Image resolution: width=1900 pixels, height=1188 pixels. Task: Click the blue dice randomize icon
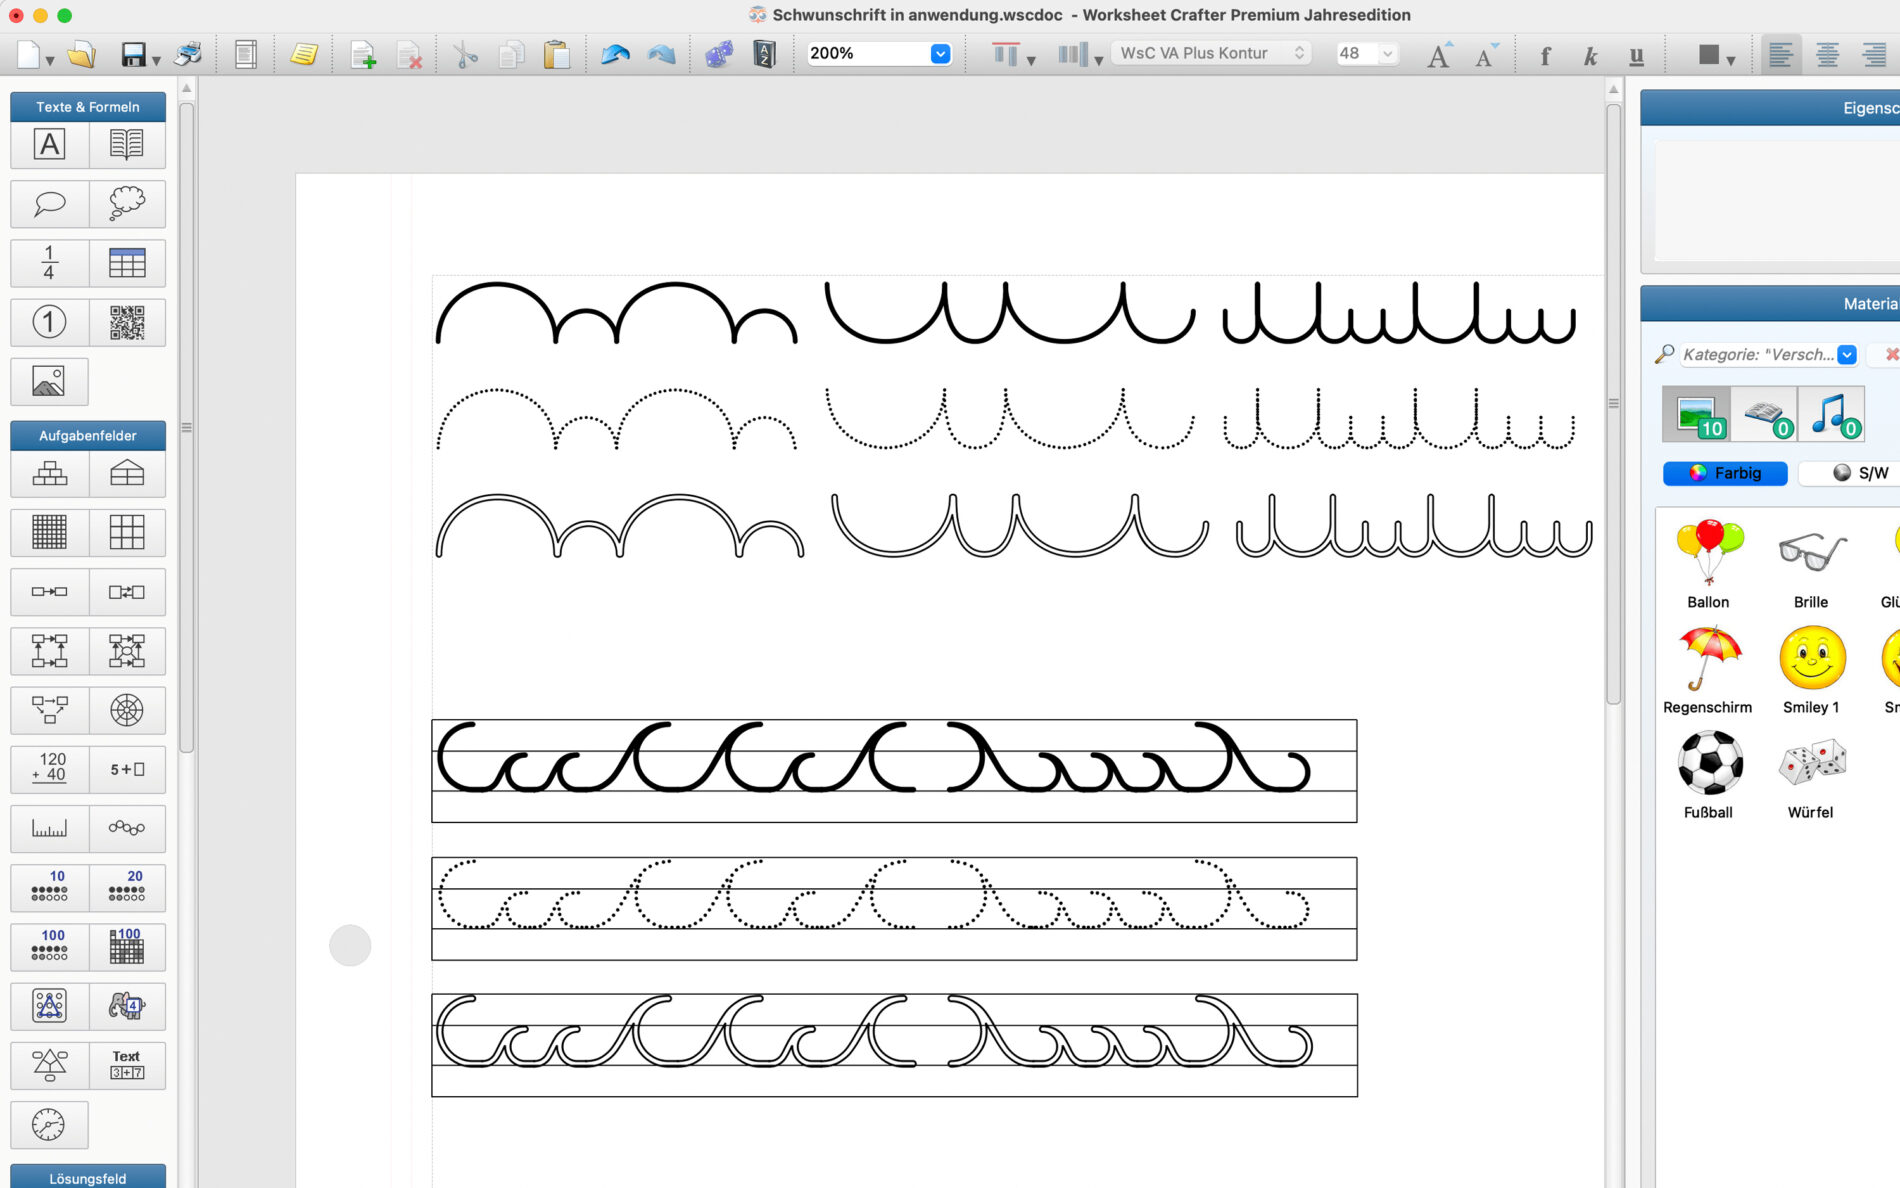pos(719,54)
